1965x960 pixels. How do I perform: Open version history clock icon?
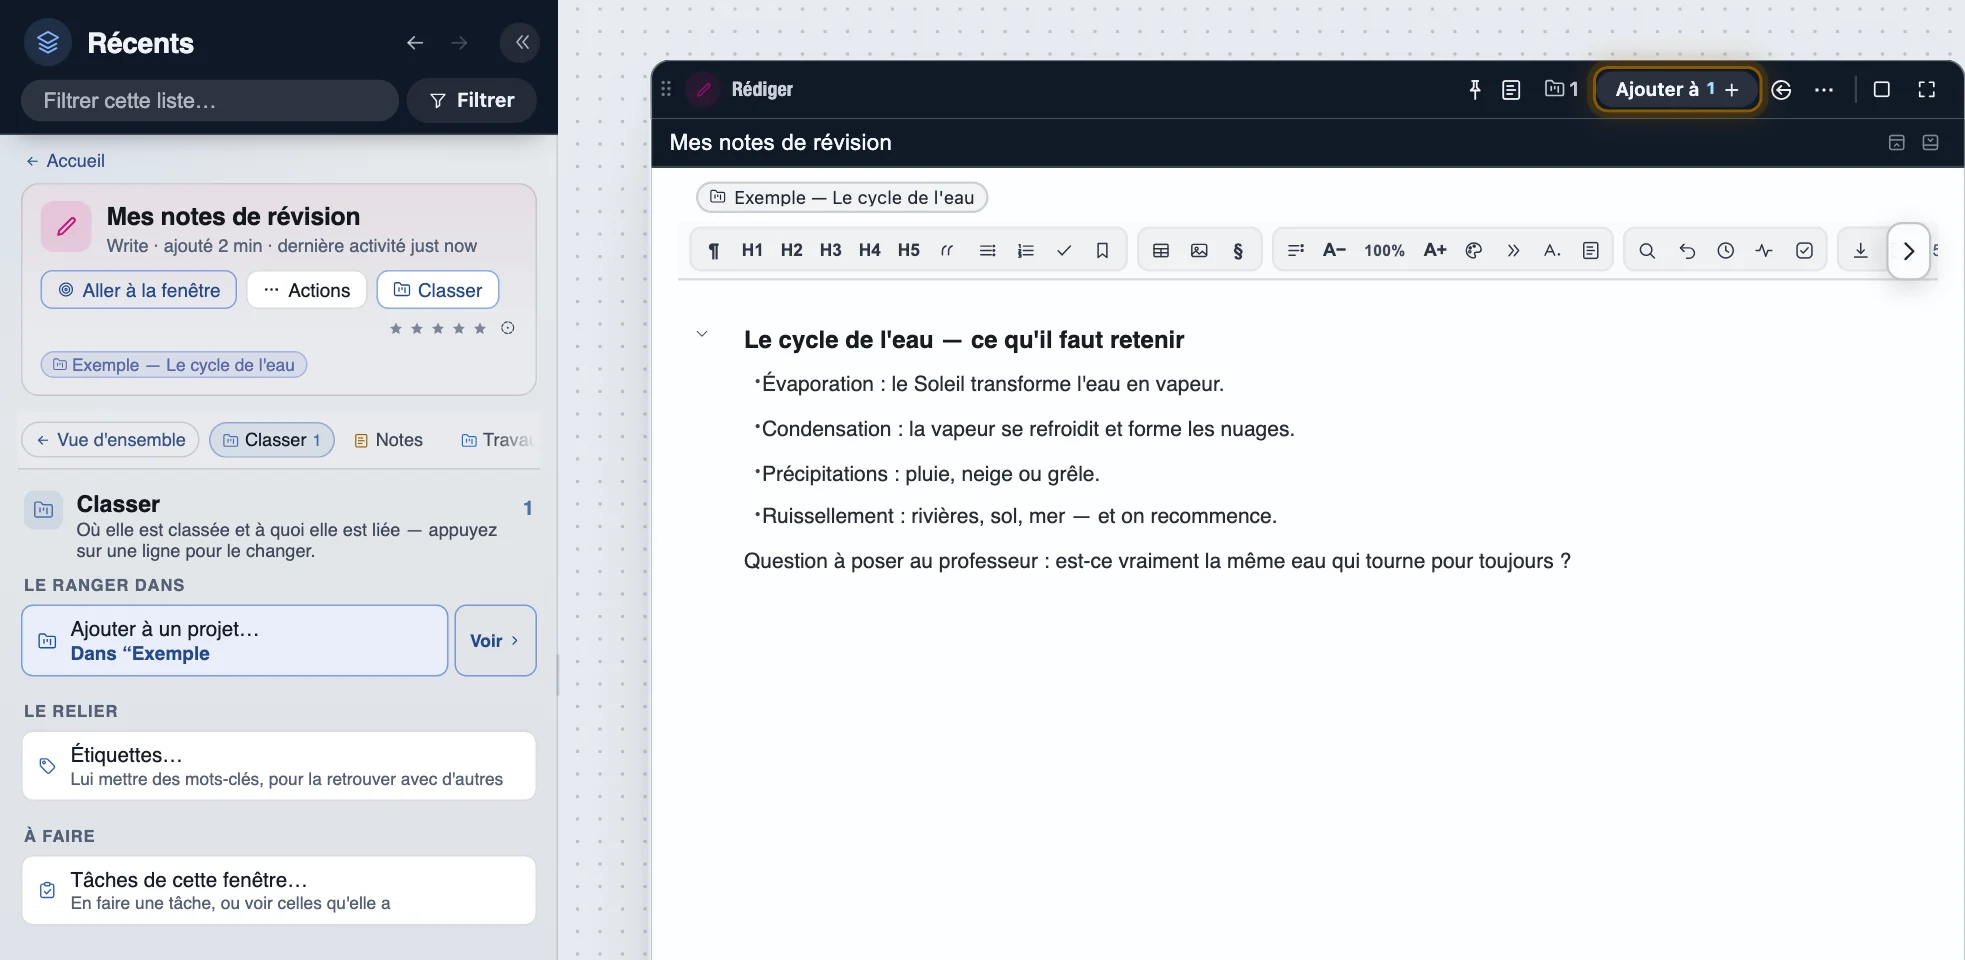point(1725,251)
